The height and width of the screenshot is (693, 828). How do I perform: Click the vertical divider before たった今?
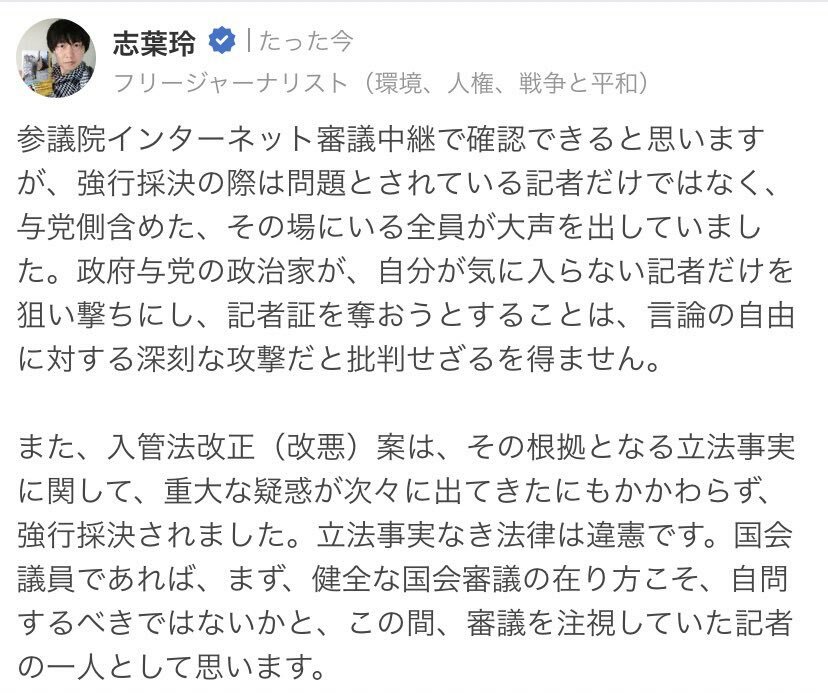(248, 41)
